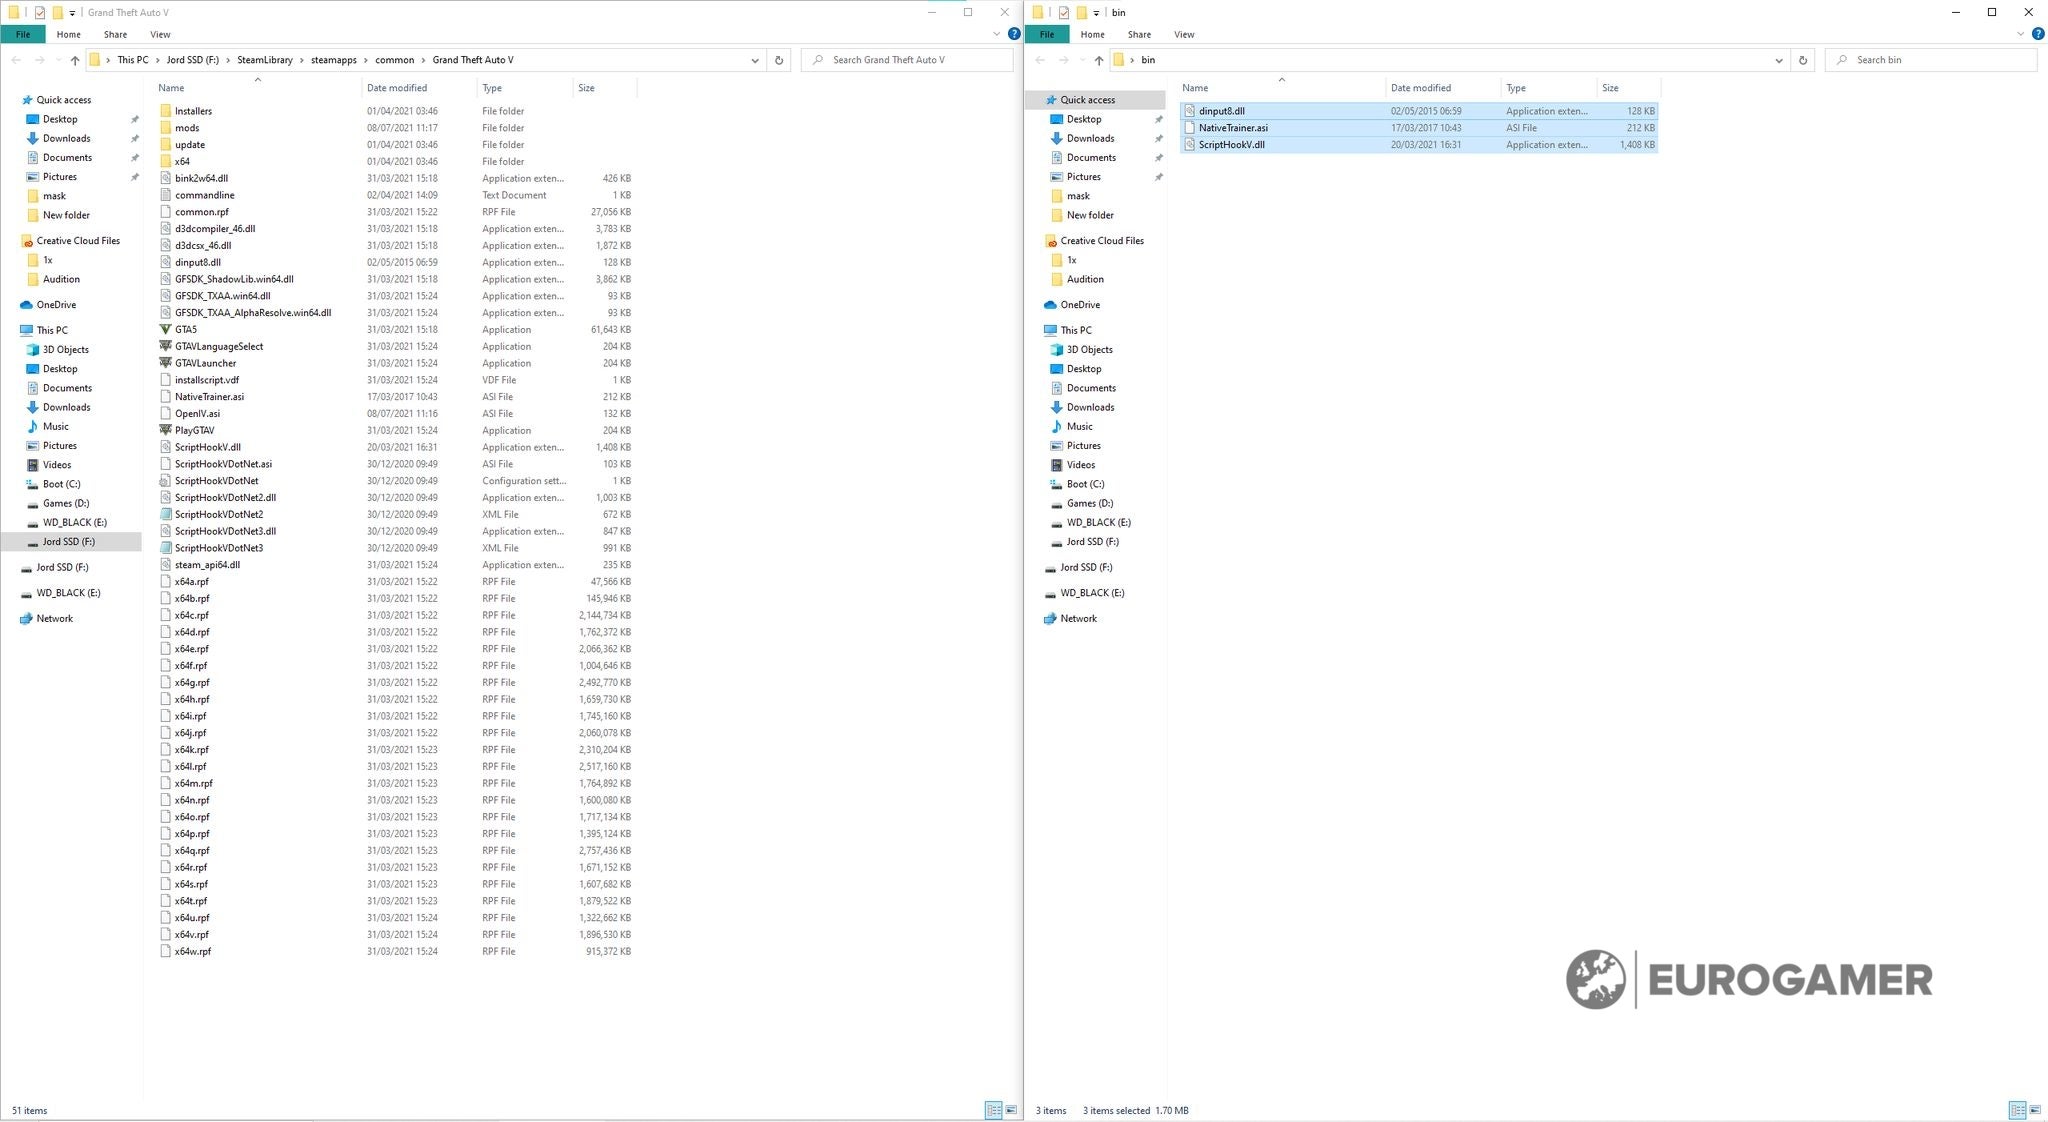Unpin Desktop from Quick access
The width and height of the screenshot is (2048, 1122).
135,118
